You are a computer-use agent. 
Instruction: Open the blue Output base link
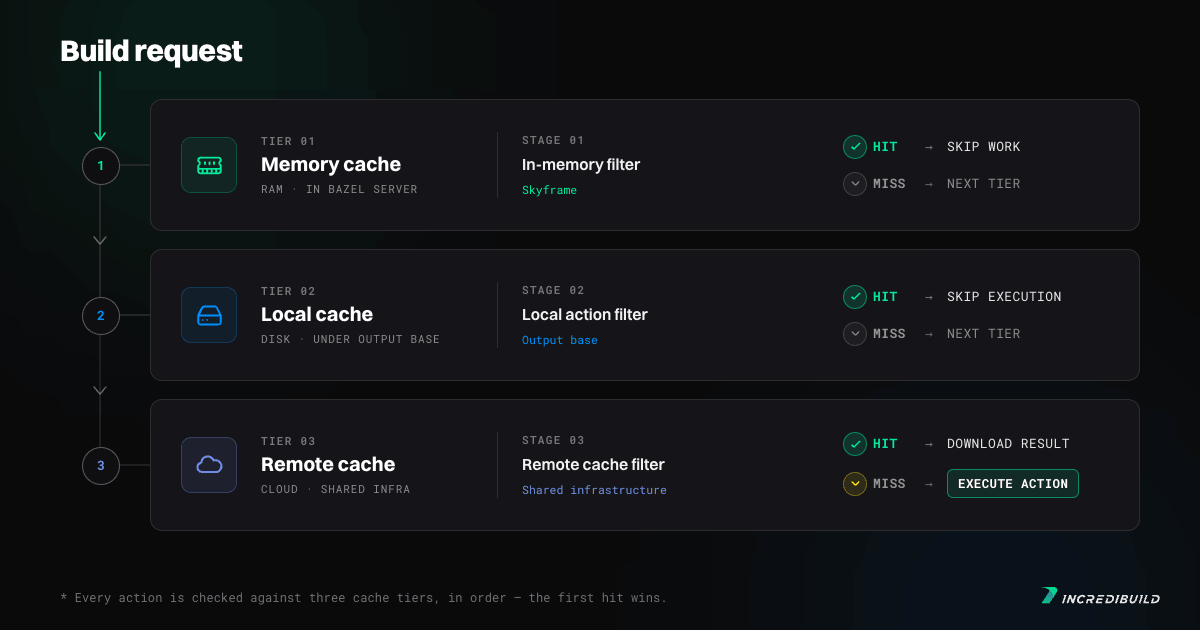(x=560, y=340)
